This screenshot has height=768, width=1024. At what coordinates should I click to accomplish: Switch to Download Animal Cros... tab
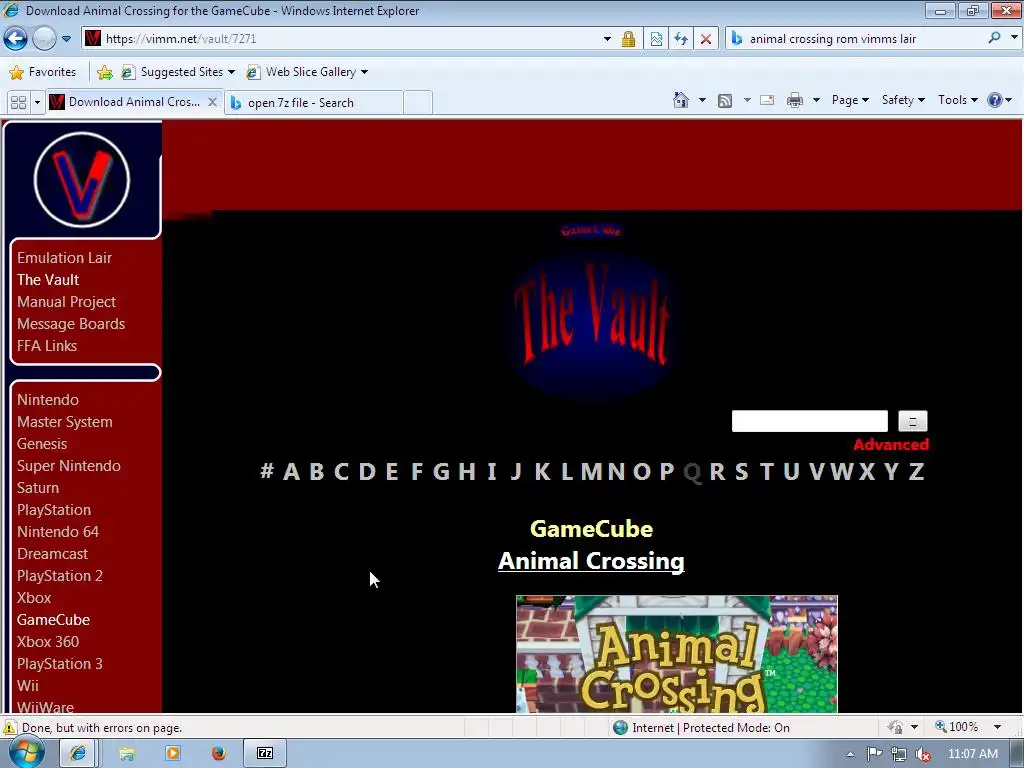click(127, 102)
